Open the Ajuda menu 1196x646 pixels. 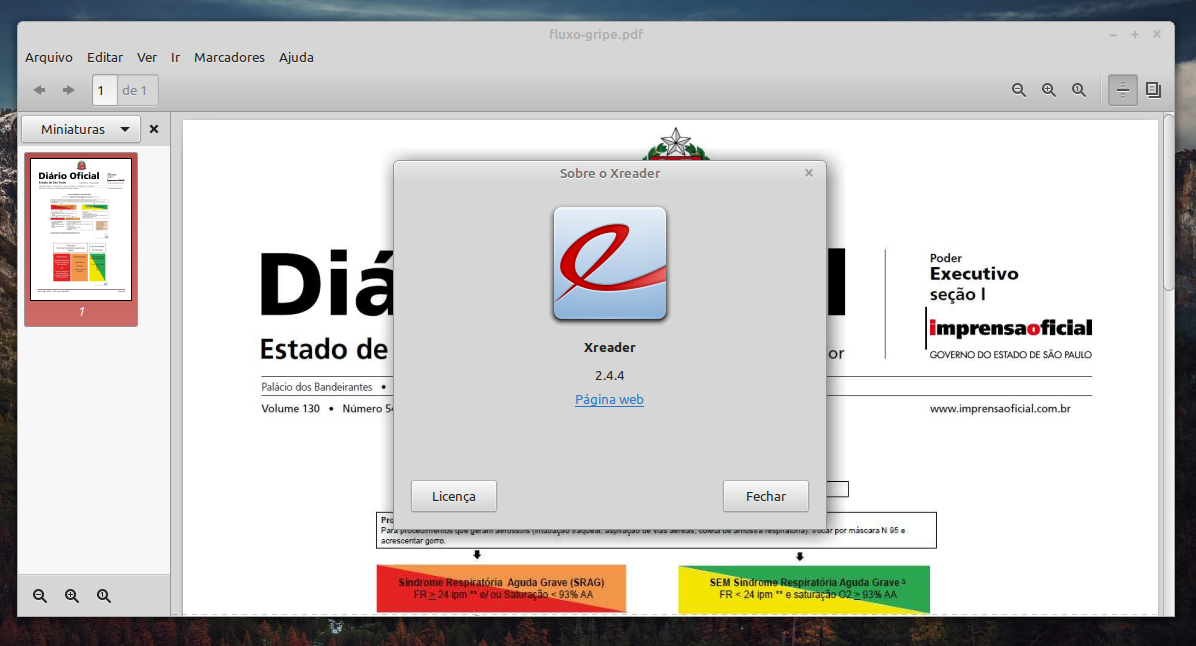pyautogui.click(x=296, y=57)
